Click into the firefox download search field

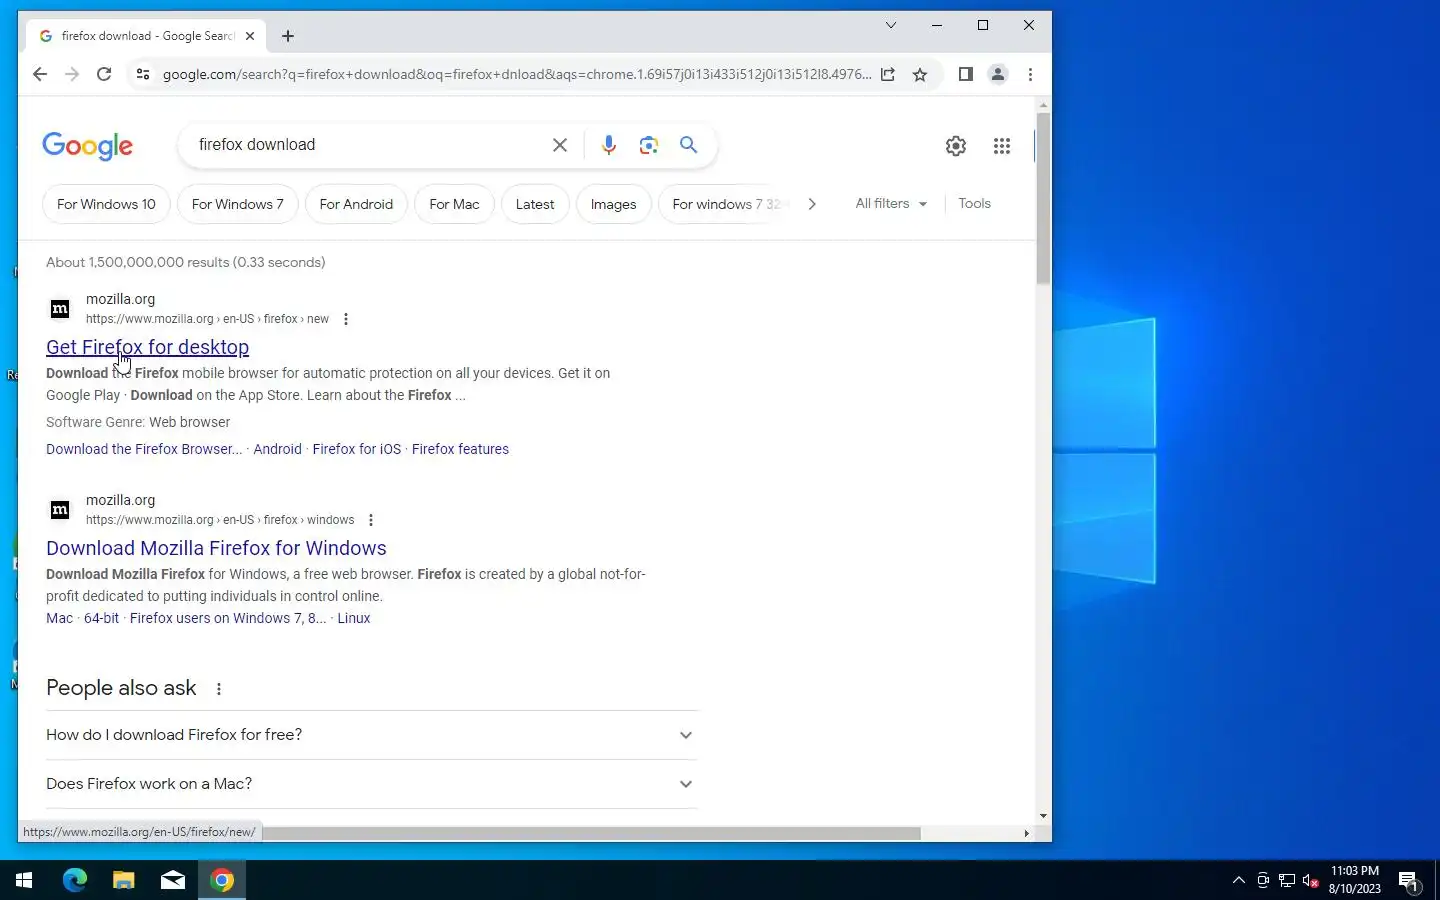coord(370,145)
